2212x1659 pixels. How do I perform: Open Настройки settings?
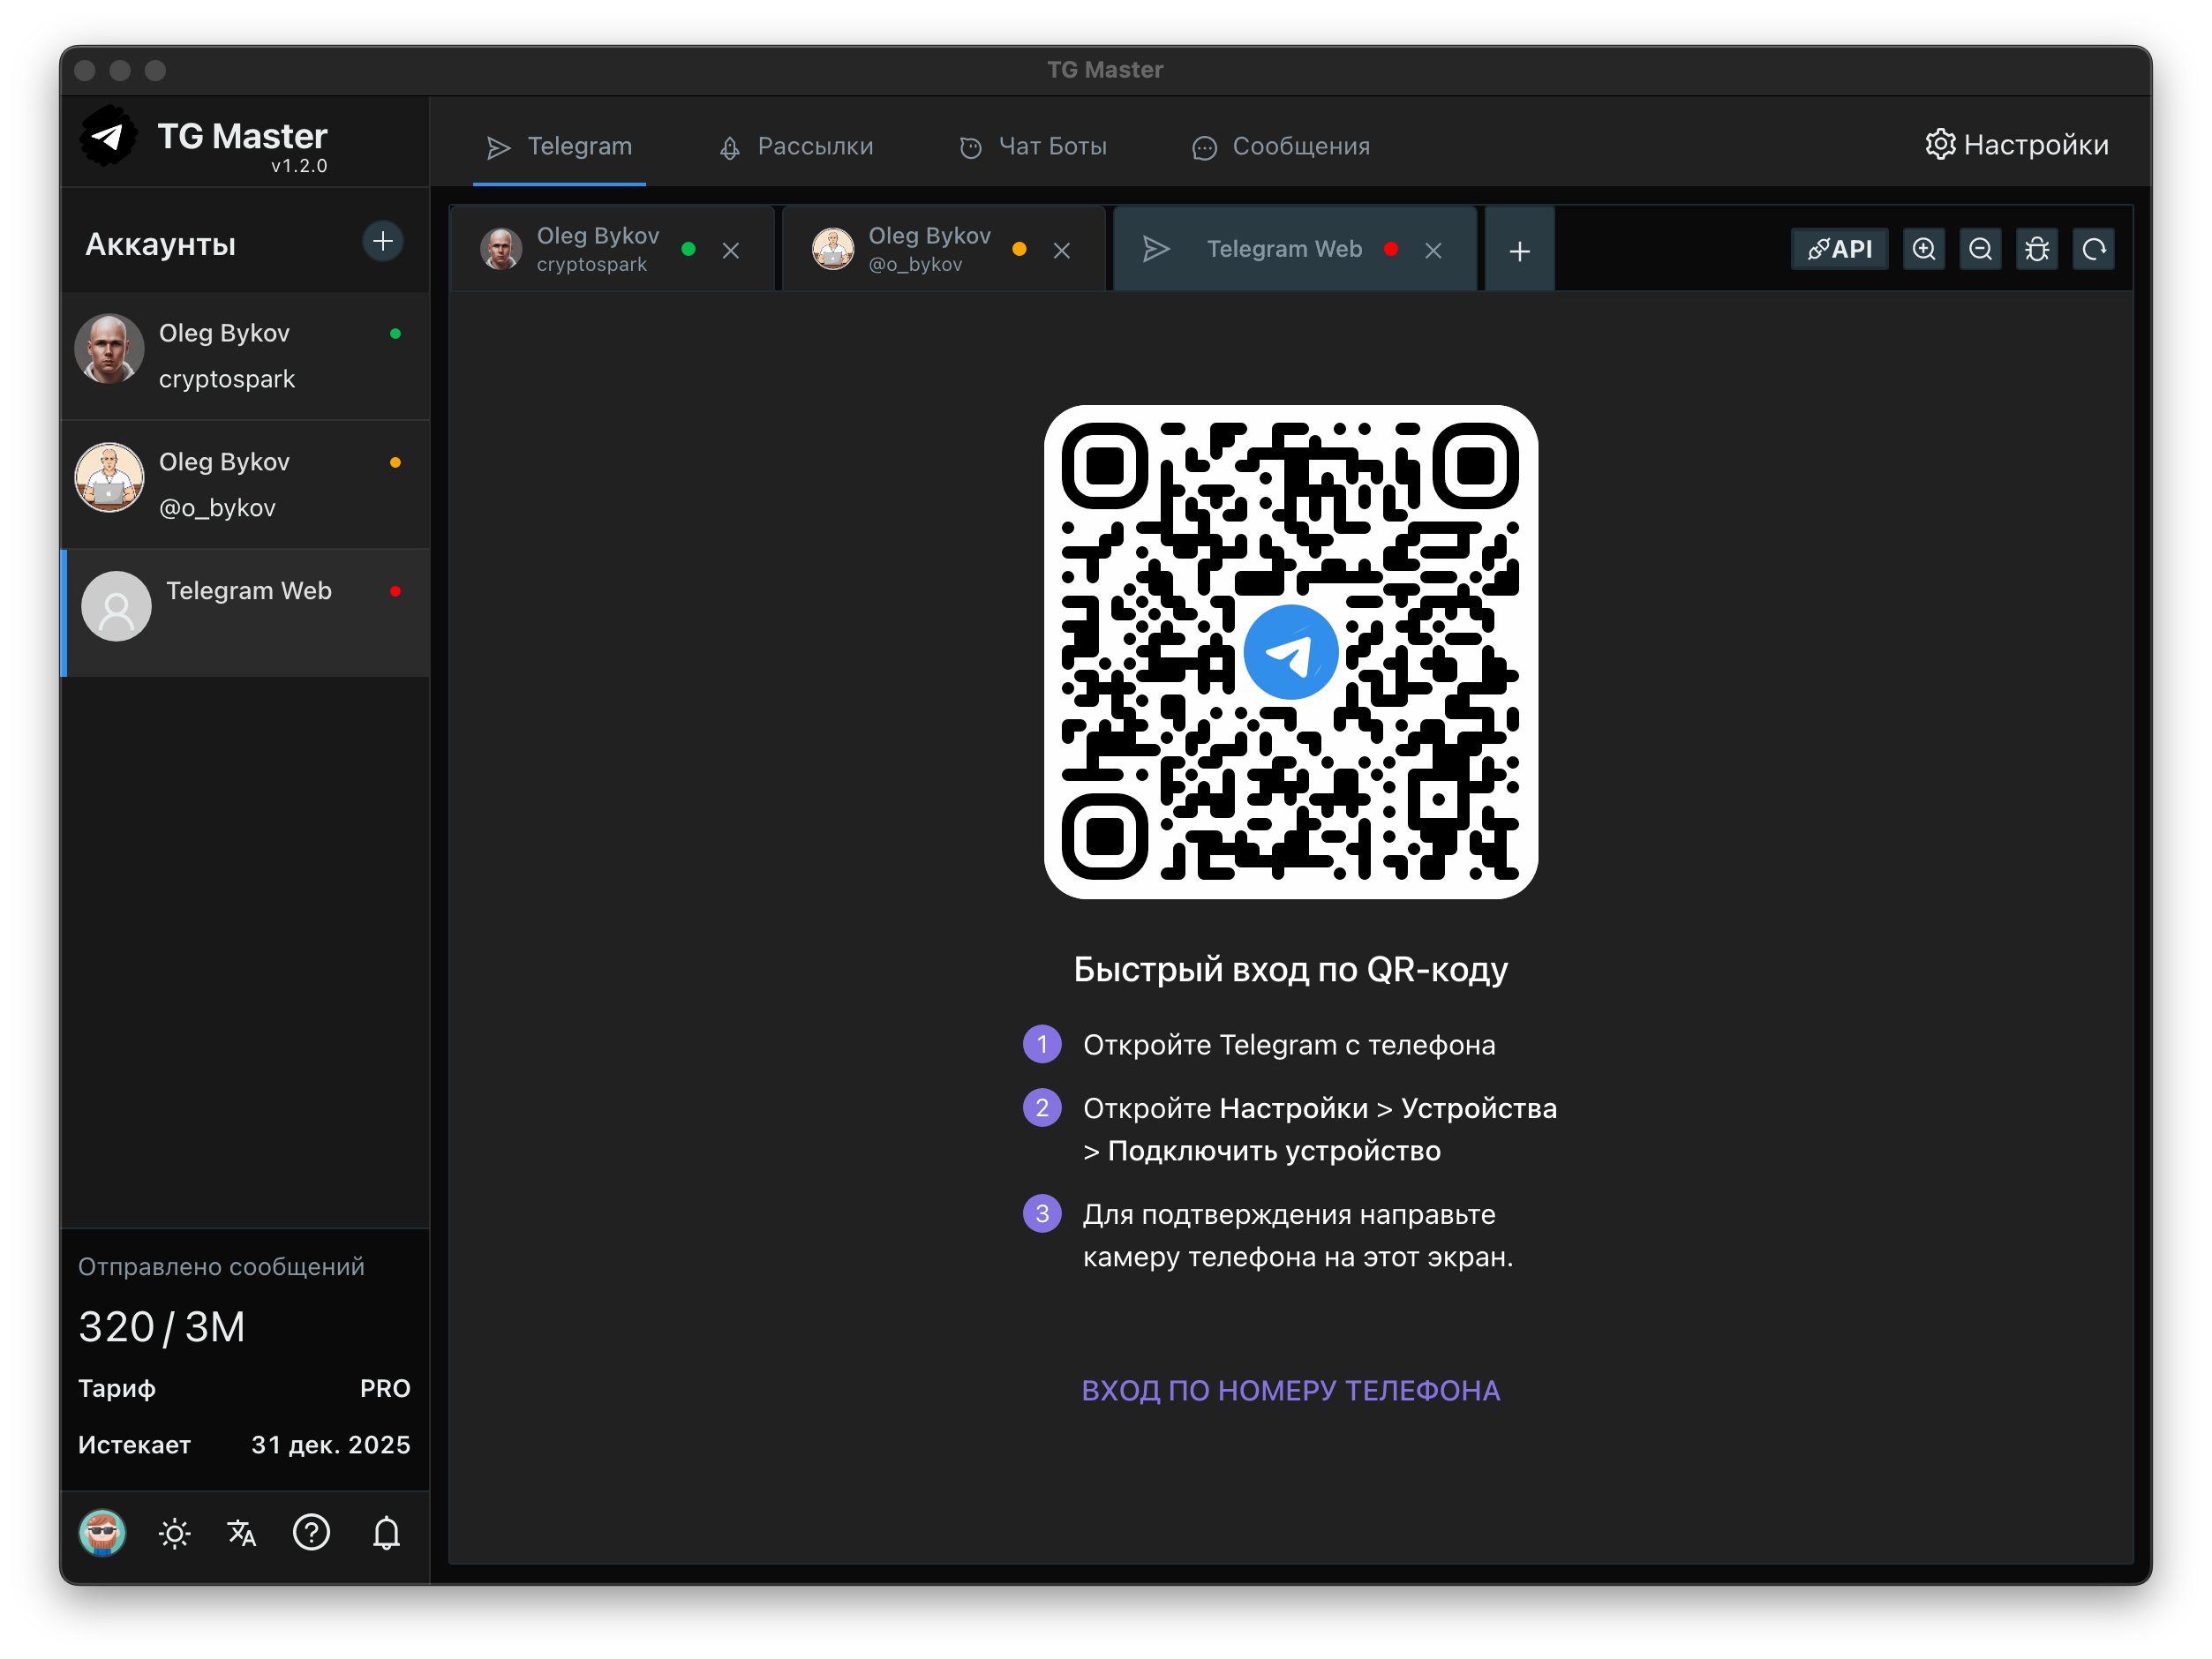[x=2016, y=145]
